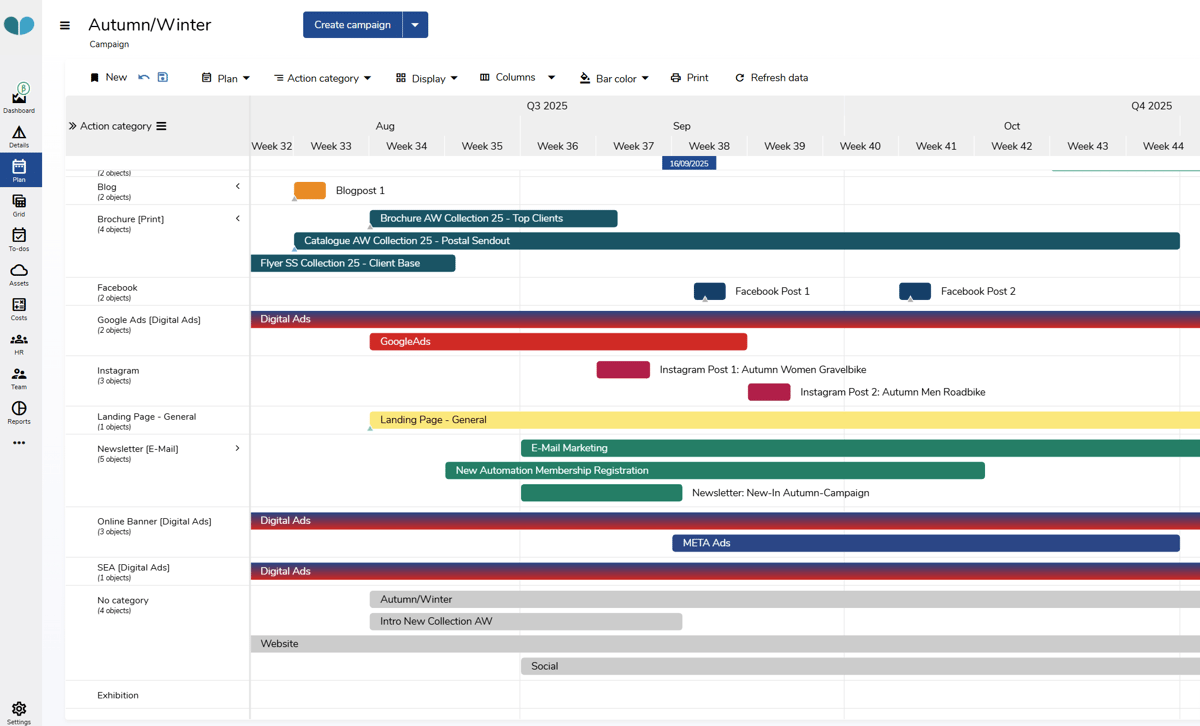
Task: Click the undo arrow icon in toolbar
Action: (x=144, y=77)
